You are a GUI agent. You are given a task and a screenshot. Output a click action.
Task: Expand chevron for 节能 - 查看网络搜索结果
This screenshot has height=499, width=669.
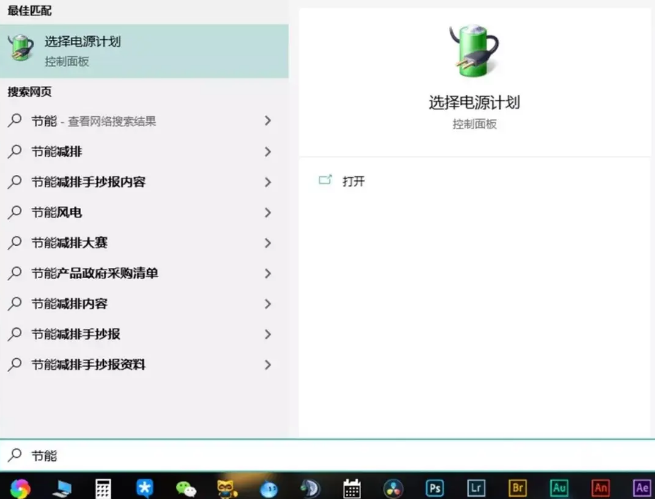(268, 121)
